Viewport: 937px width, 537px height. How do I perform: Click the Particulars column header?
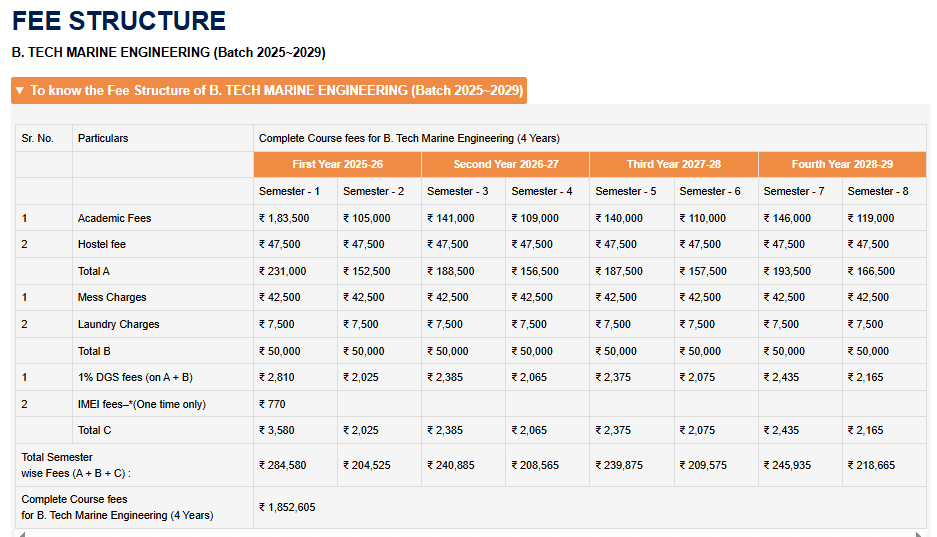coord(103,138)
